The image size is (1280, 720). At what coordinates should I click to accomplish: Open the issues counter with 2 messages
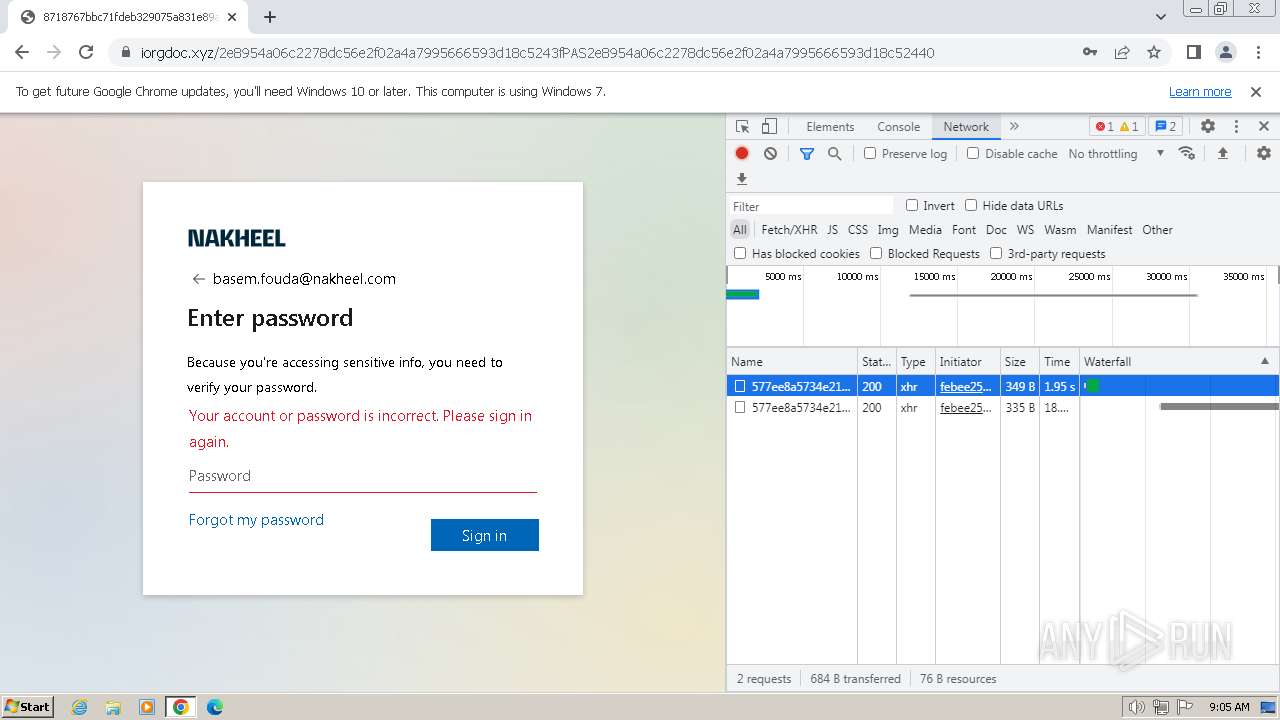(x=1165, y=127)
